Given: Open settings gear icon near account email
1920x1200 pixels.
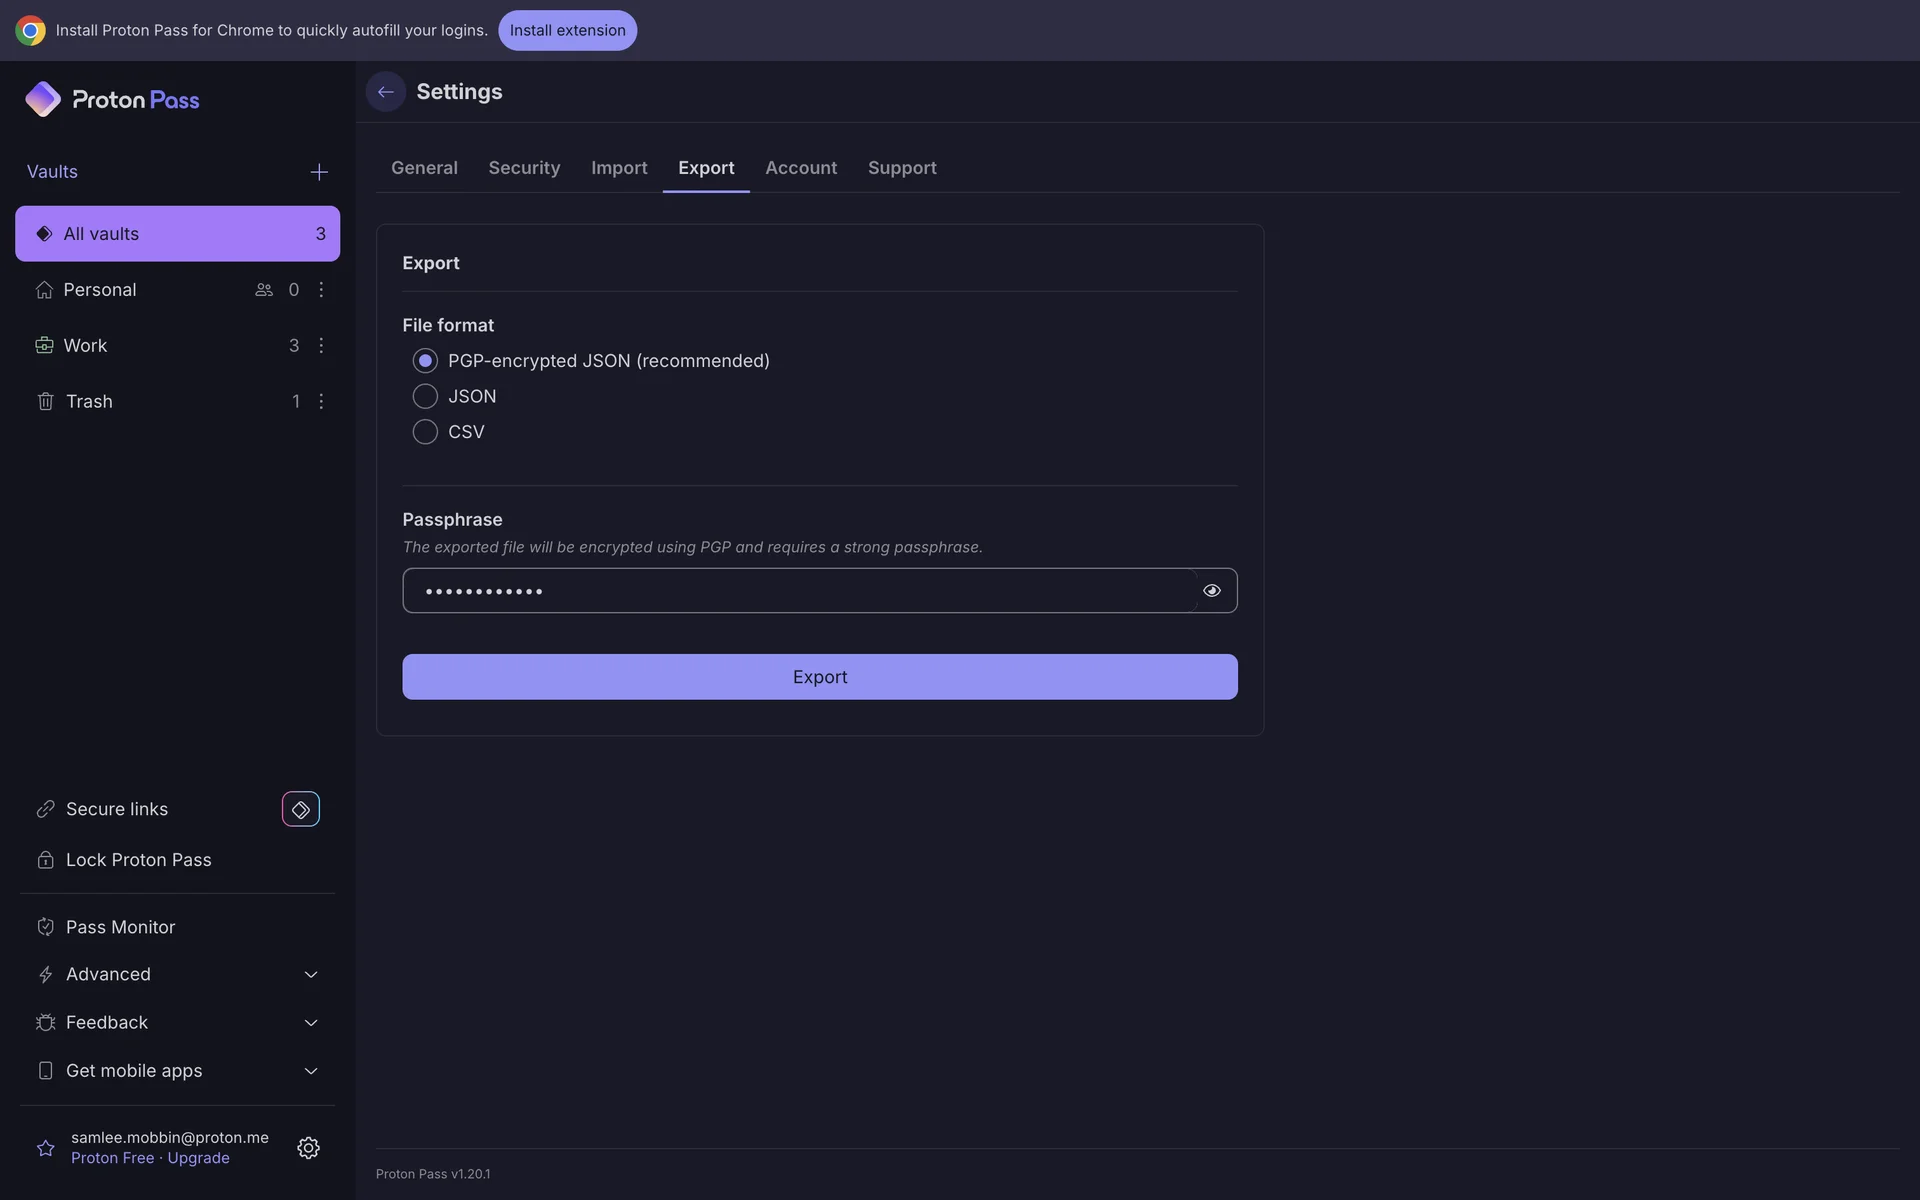Looking at the screenshot, I should (308, 1148).
